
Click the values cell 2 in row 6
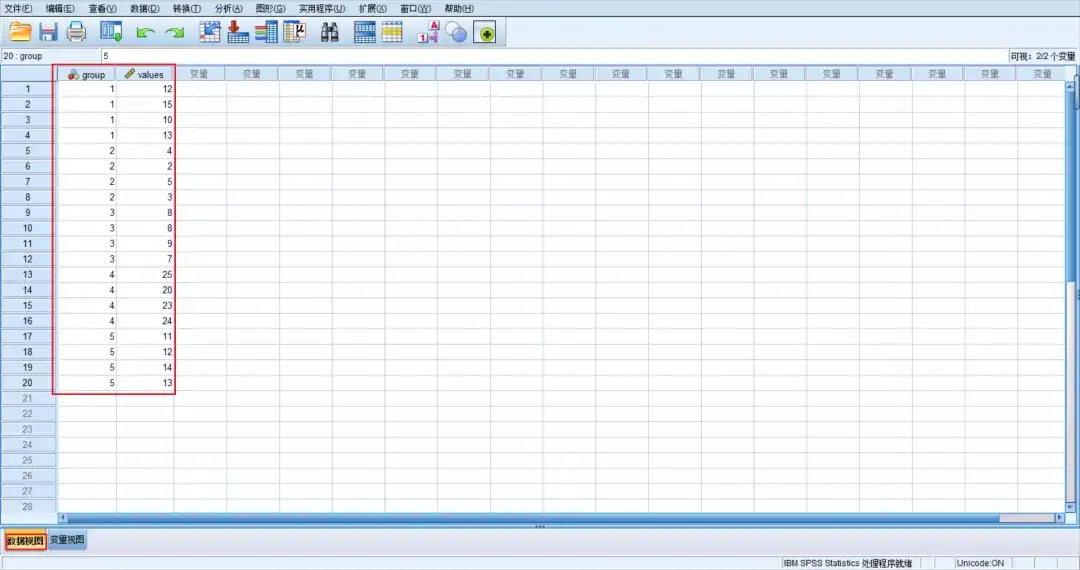(x=145, y=167)
